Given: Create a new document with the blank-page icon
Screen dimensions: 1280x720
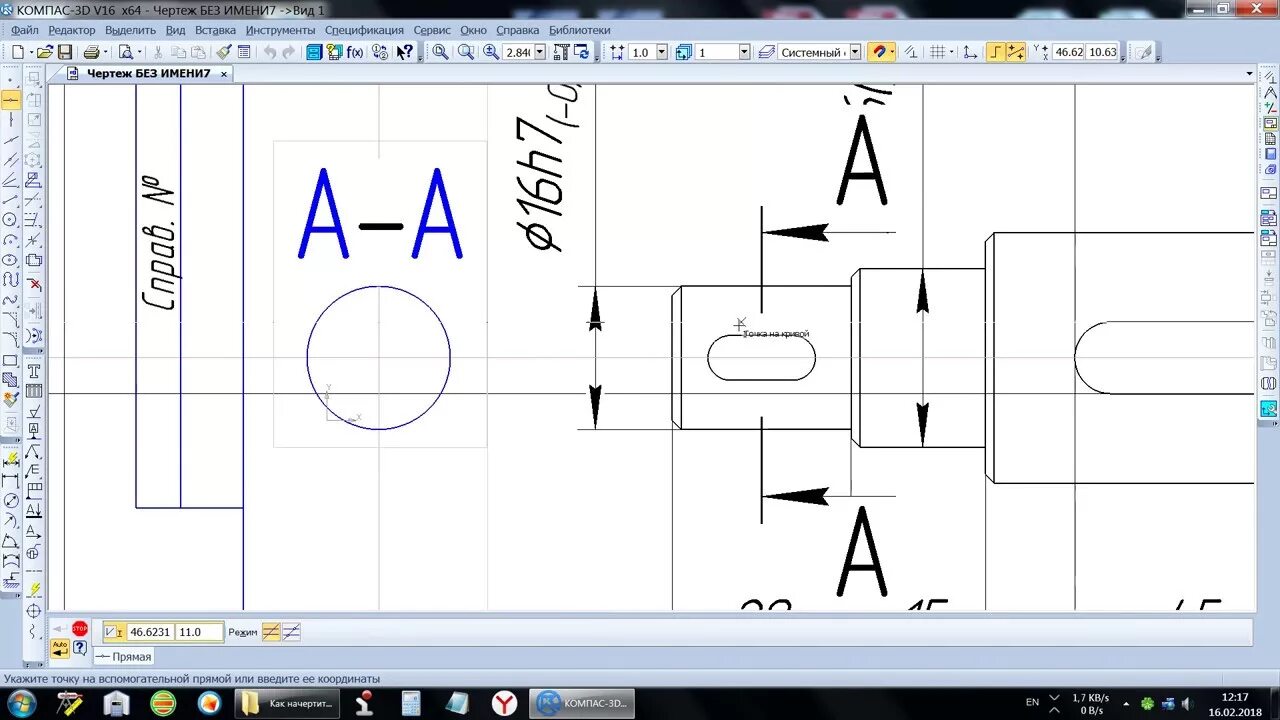Looking at the screenshot, I should tap(17, 52).
